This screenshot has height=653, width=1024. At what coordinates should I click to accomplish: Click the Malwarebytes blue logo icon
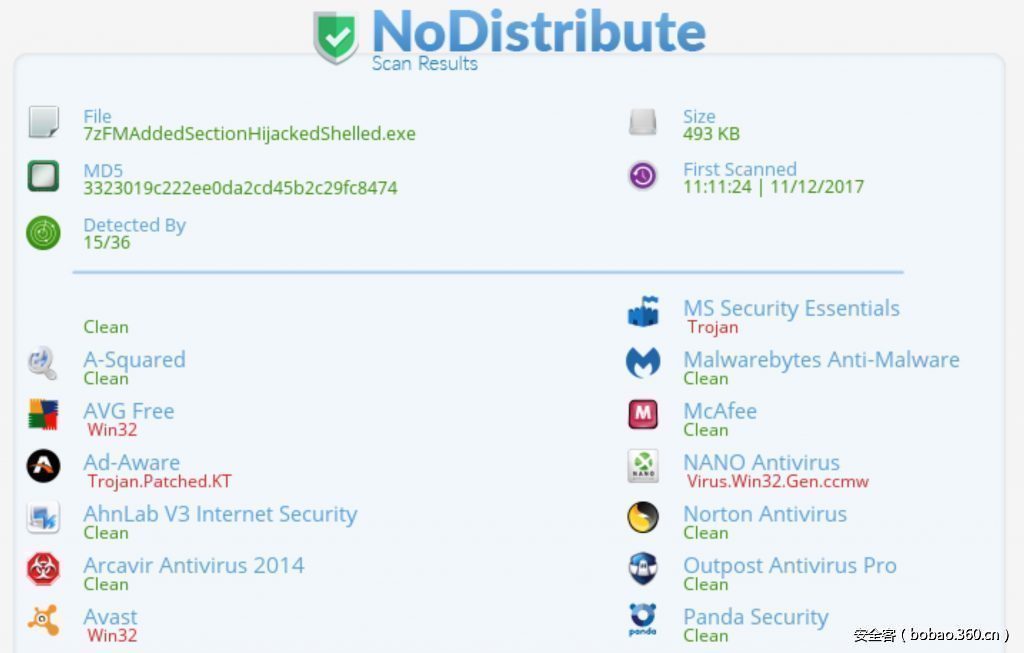pyautogui.click(x=643, y=363)
